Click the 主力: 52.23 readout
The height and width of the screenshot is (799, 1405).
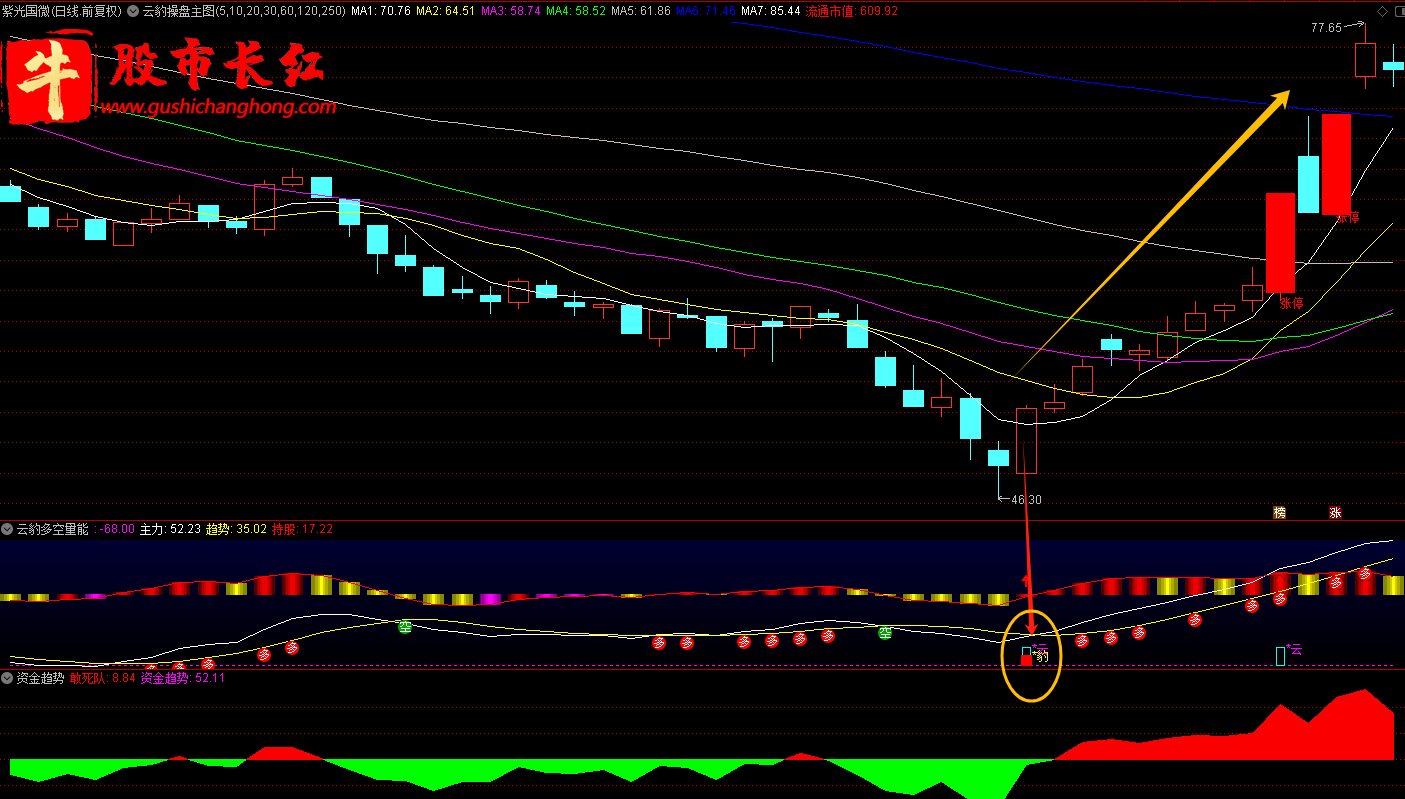pos(170,529)
